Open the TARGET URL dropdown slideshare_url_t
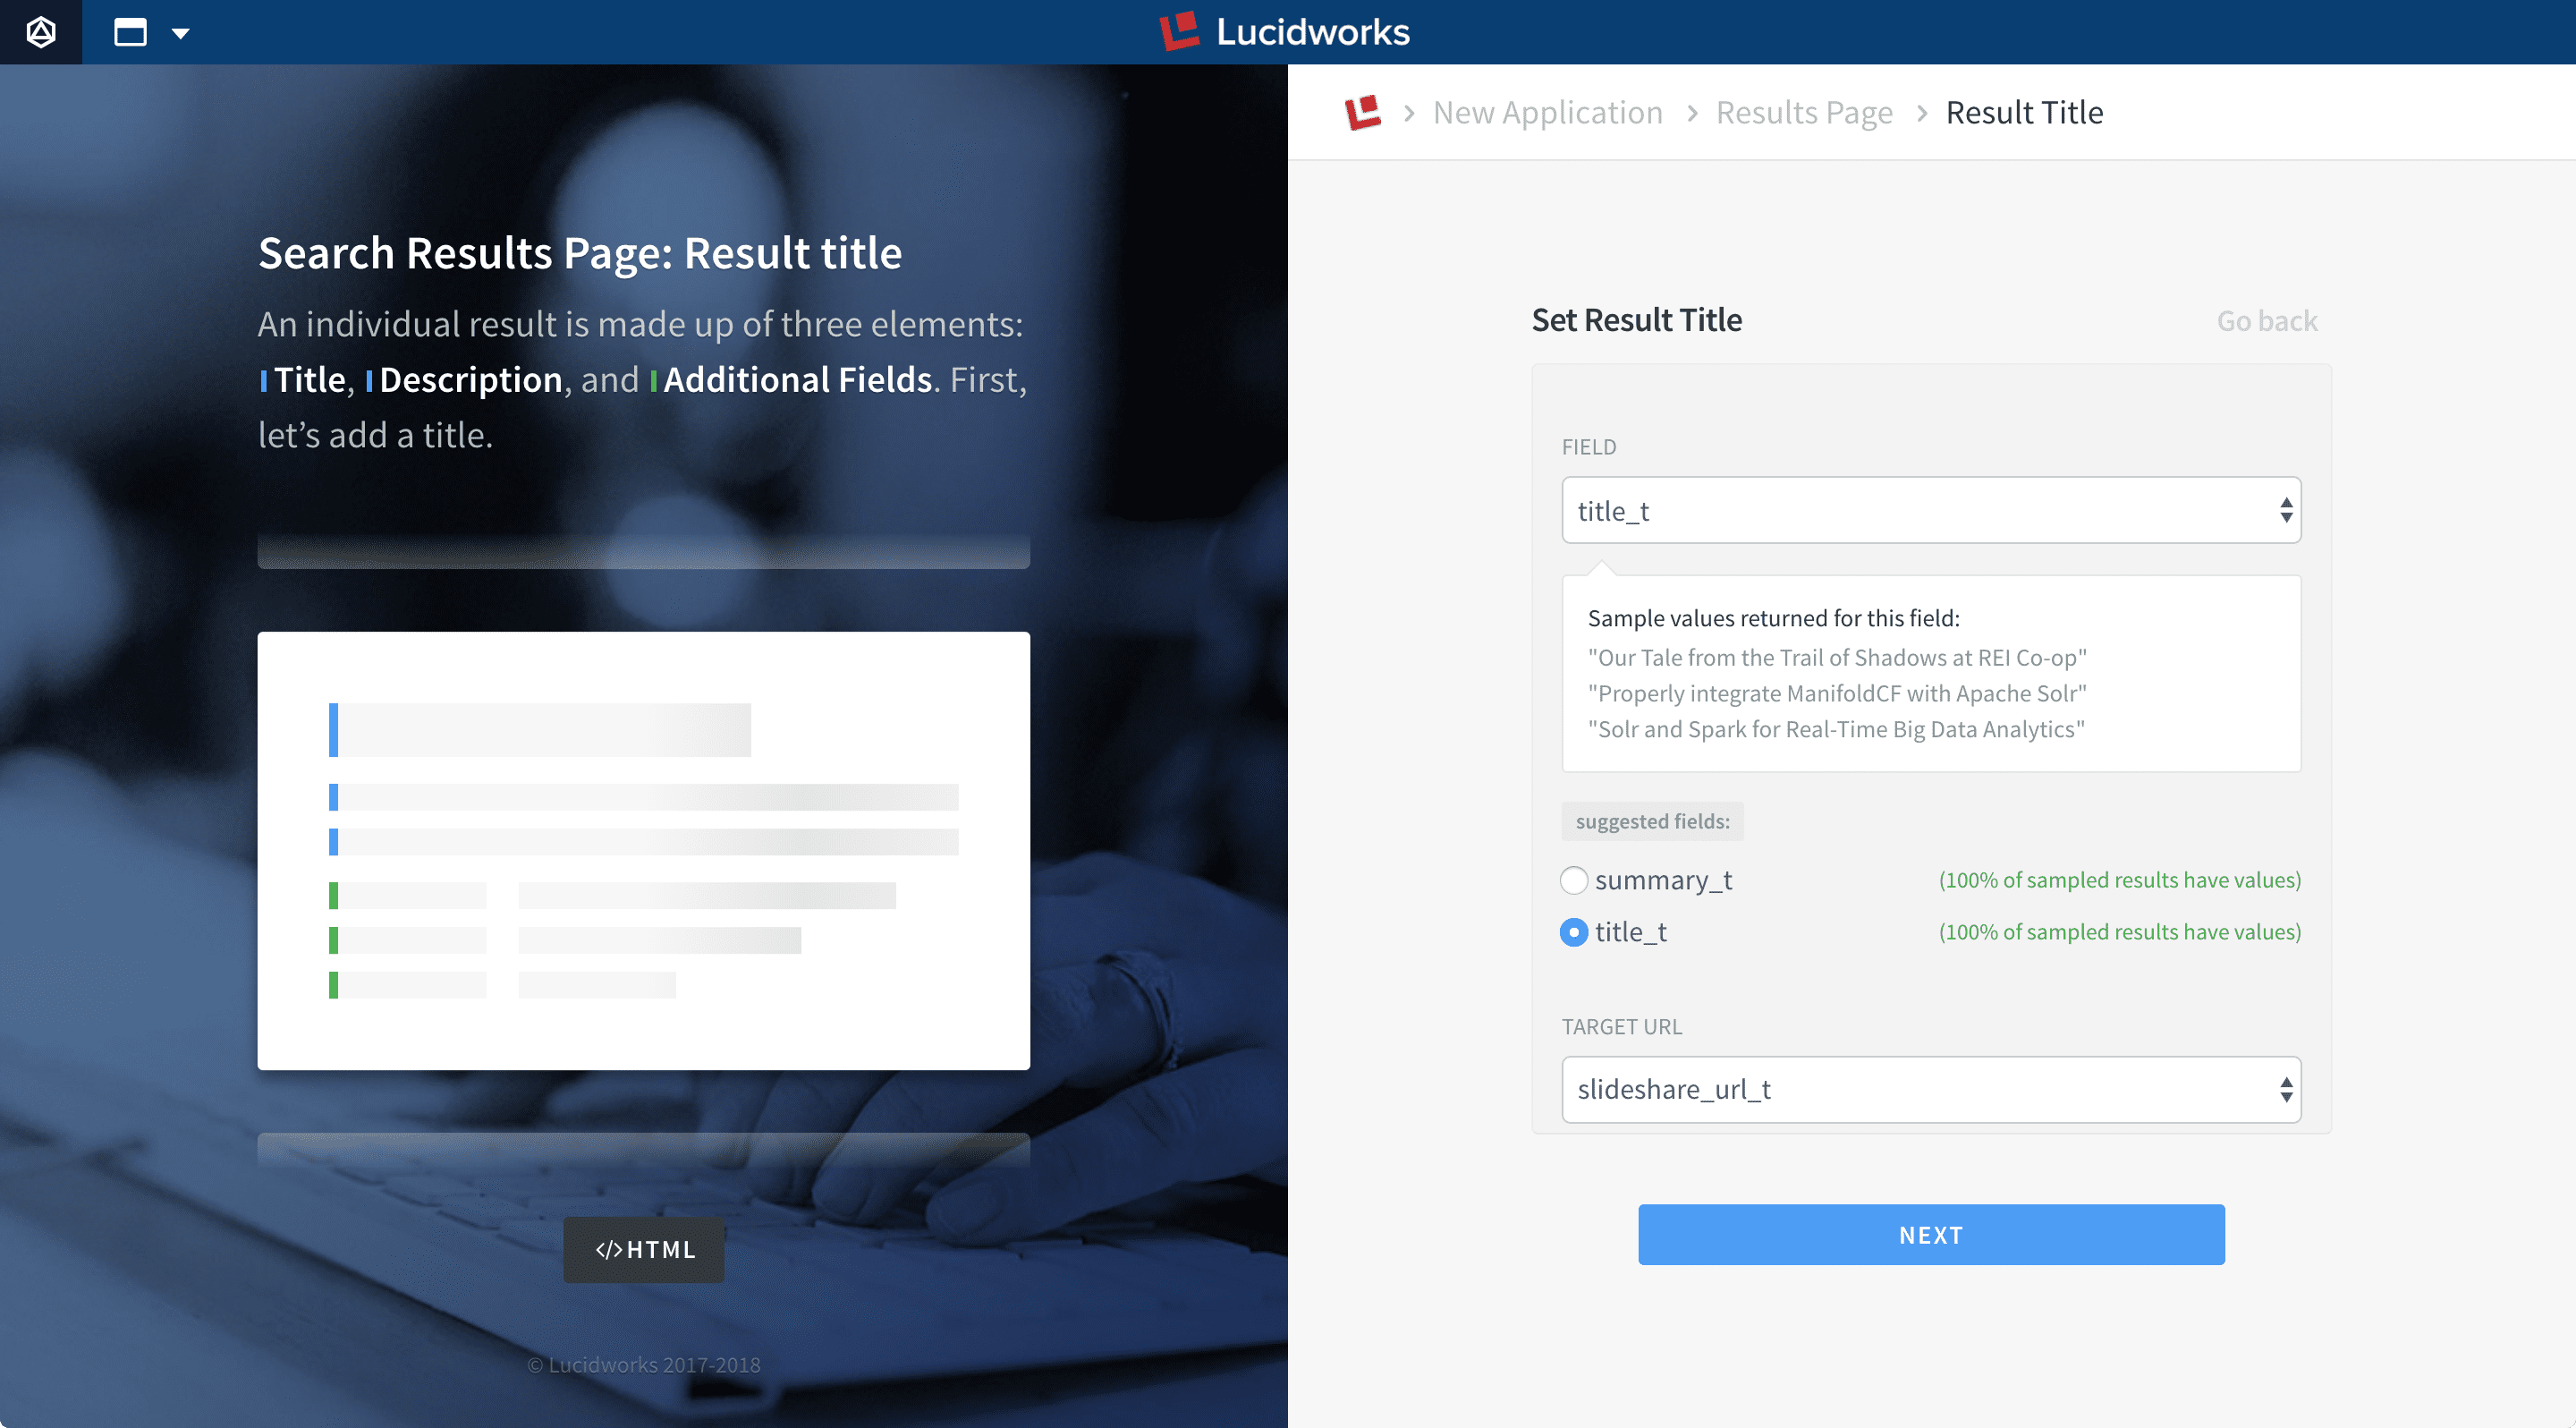The image size is (2576, 1428). click(1931, 1089)
